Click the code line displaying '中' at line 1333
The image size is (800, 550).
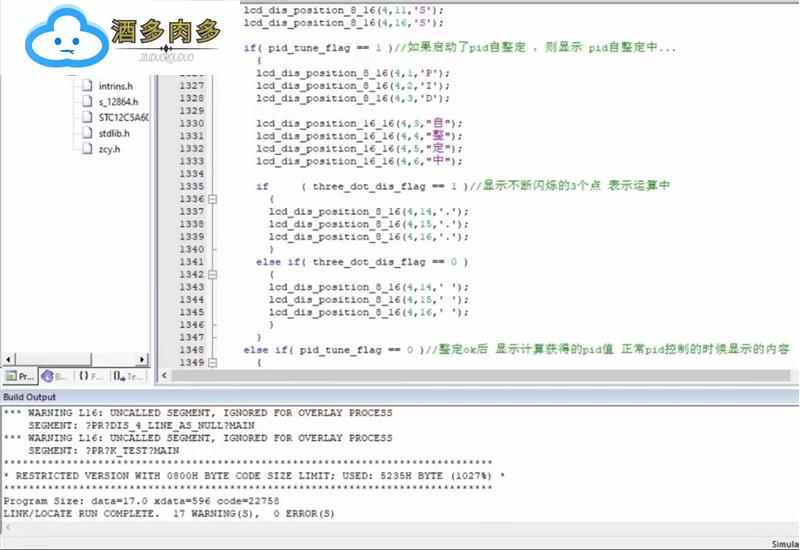click(x=359, y=161)
